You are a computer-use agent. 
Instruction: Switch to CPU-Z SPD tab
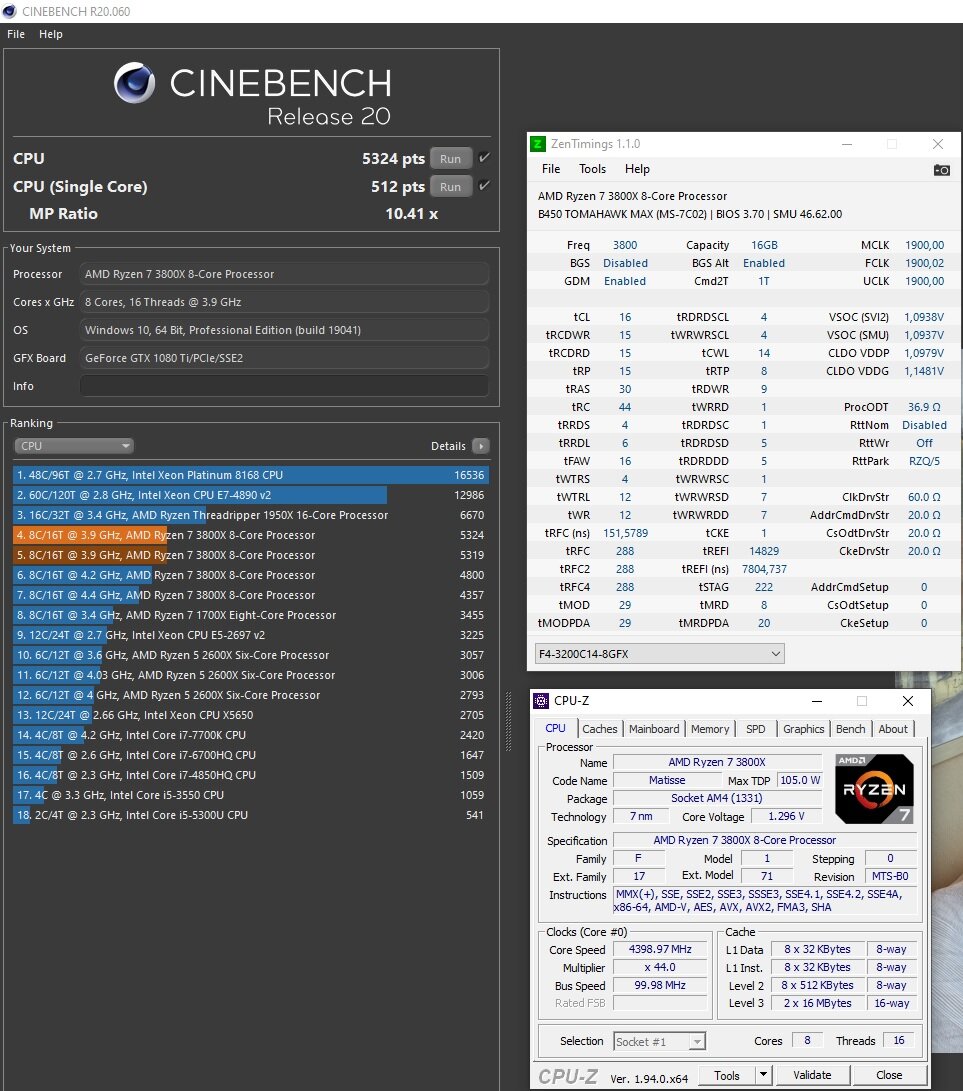point(756,729)
